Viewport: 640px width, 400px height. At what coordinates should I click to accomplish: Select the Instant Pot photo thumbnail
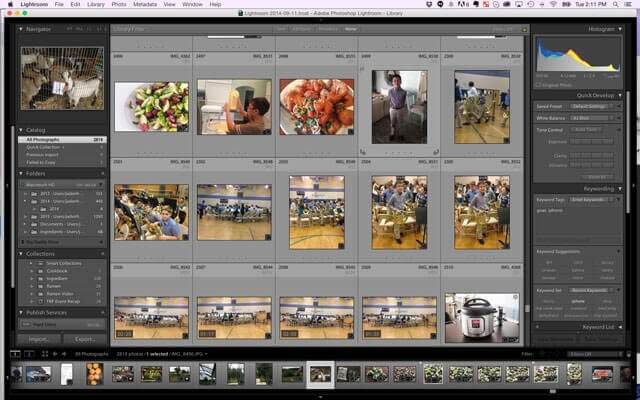click(481, 316)
